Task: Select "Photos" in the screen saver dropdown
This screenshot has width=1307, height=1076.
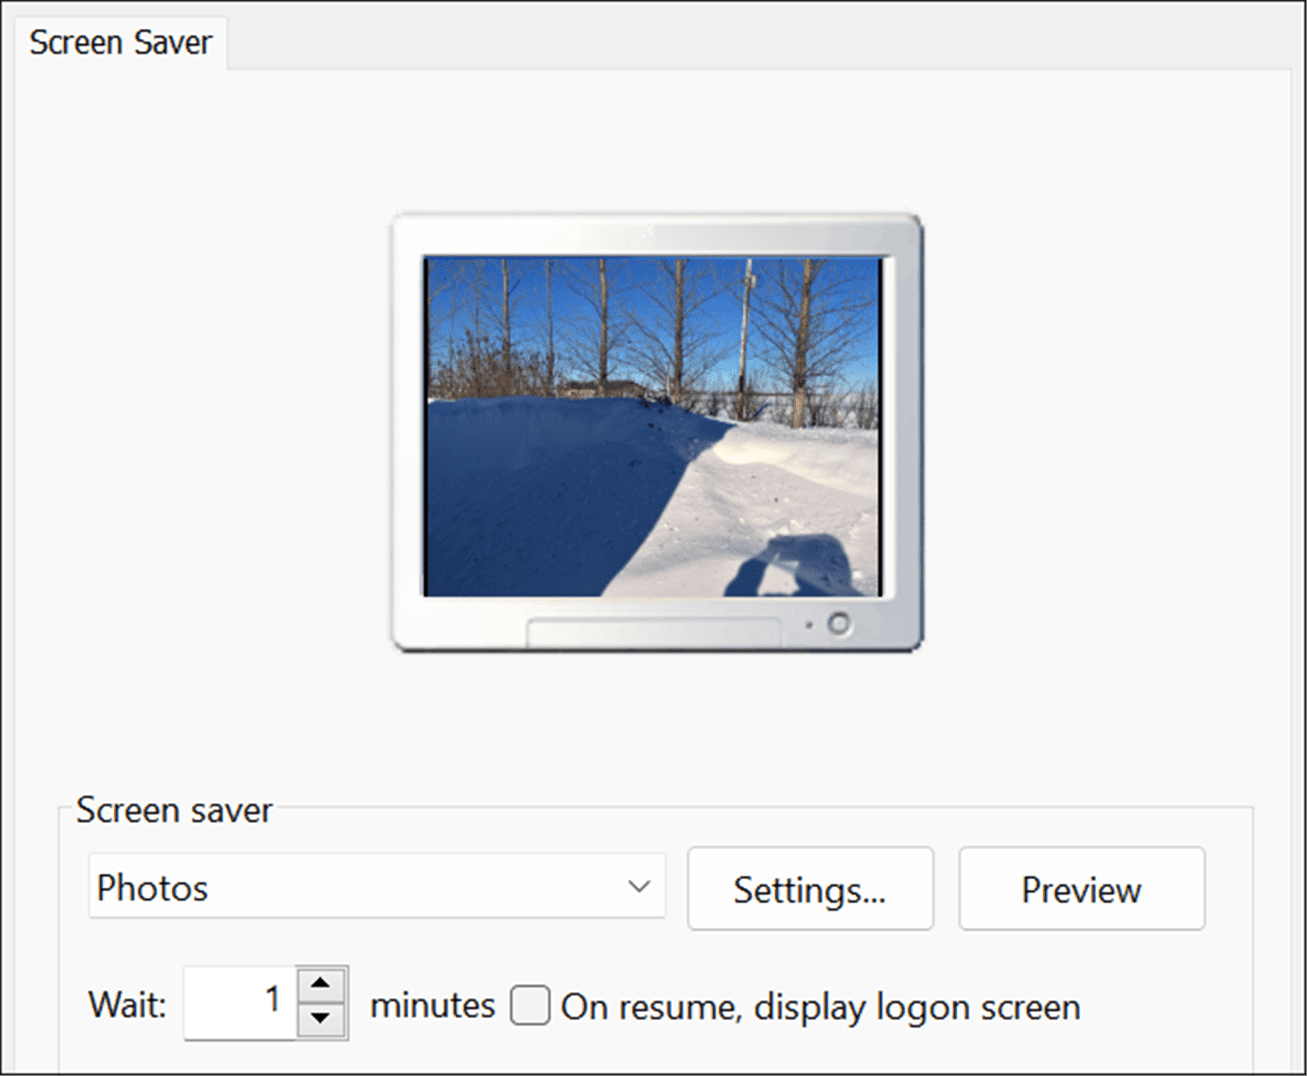Action: (375, 887)
